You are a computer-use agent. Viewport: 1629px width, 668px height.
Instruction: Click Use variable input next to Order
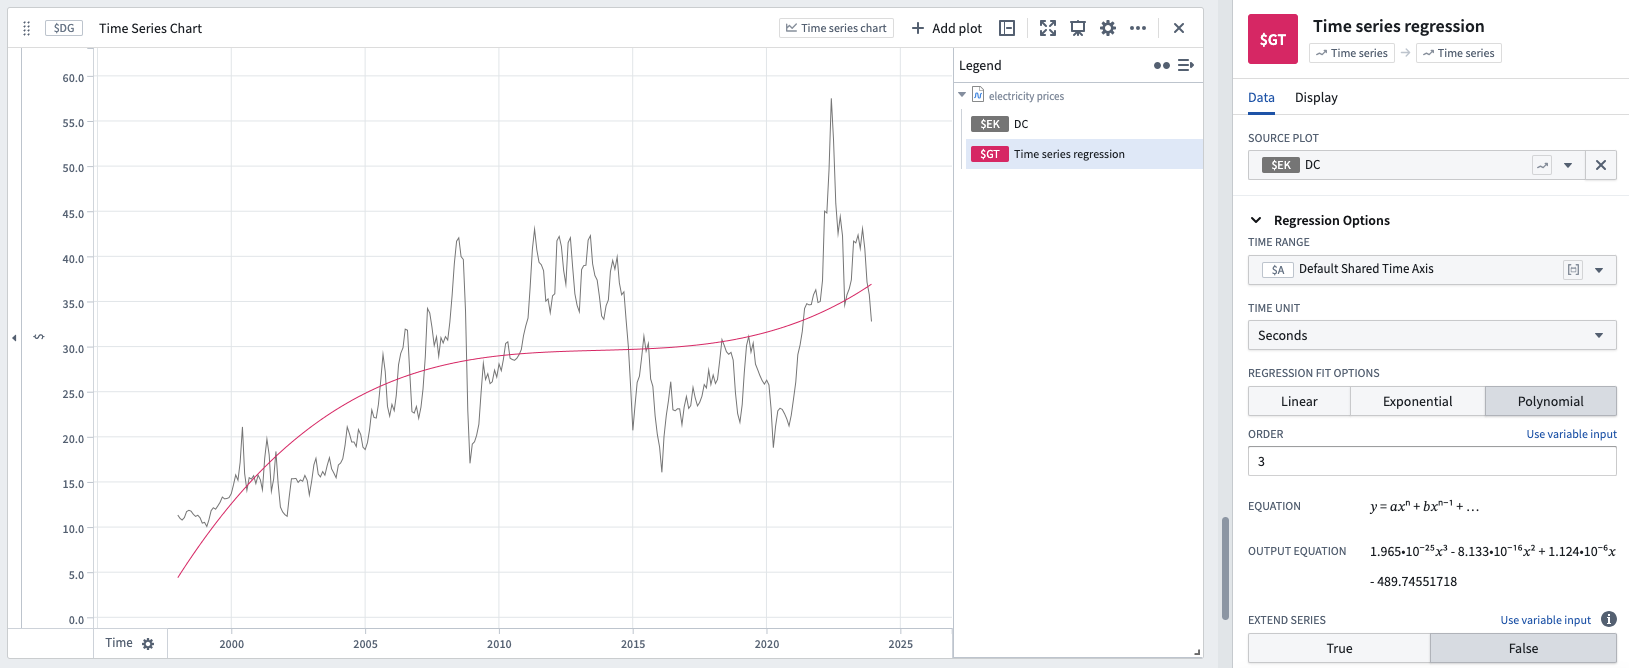point(1571,434)
